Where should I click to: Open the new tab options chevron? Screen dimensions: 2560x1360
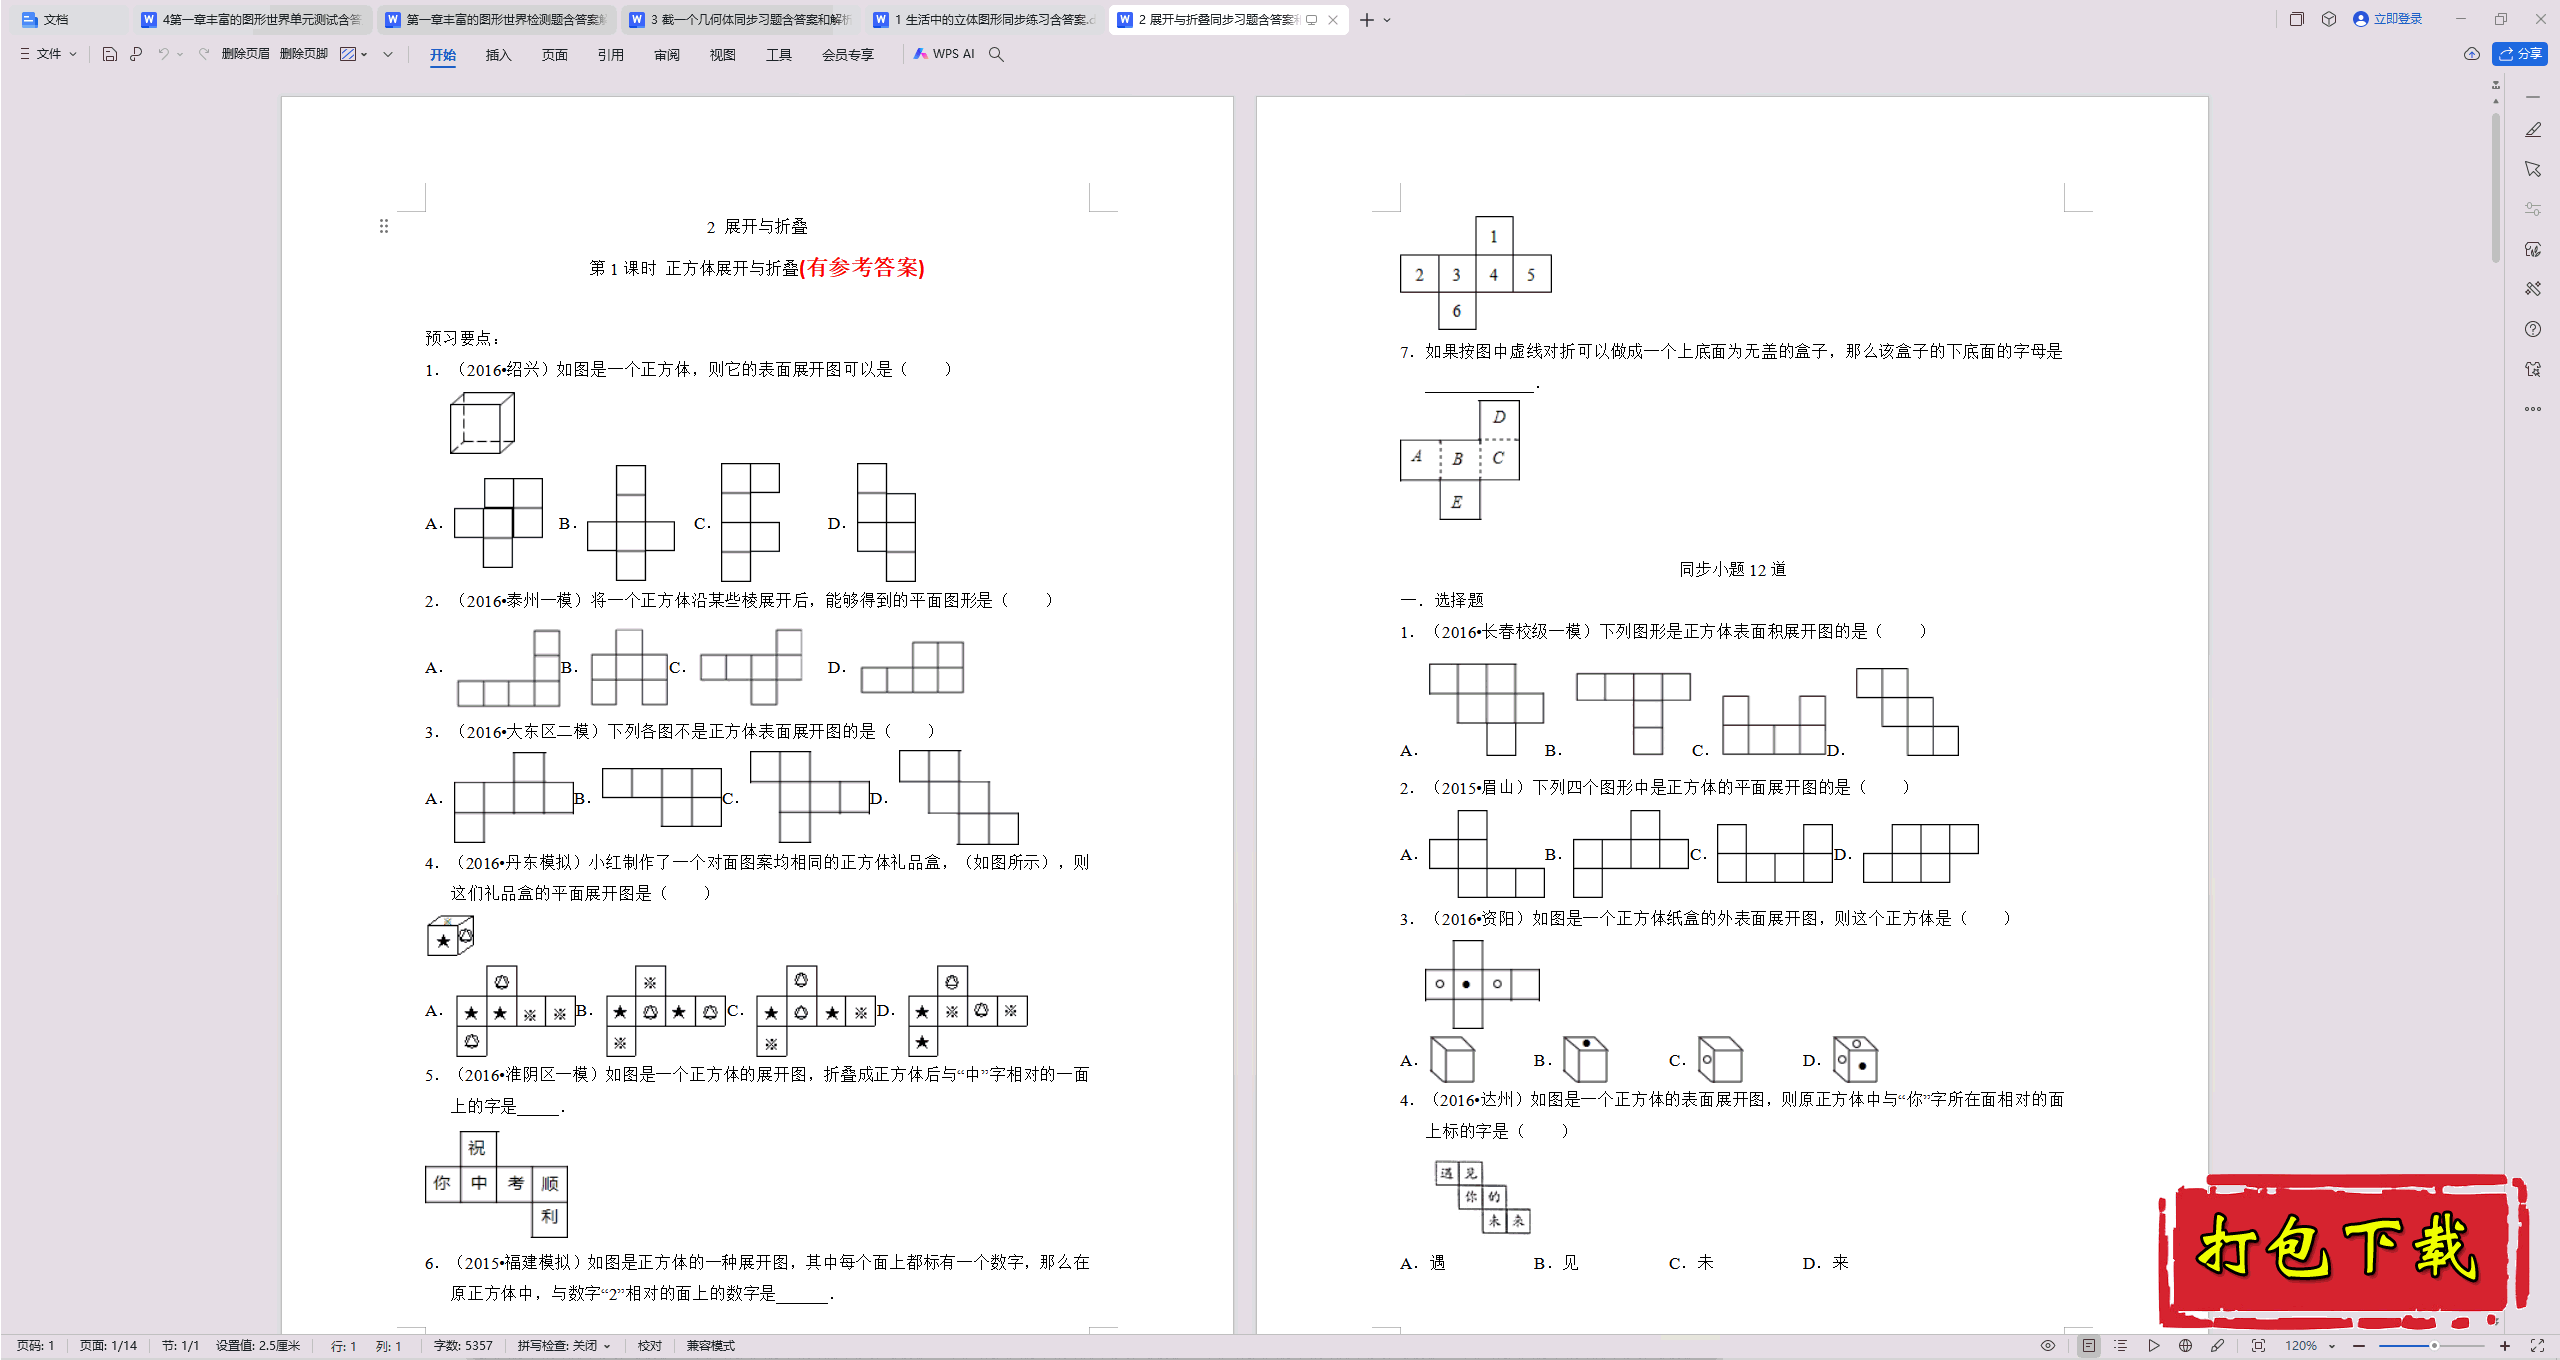tap(1387, 20)
